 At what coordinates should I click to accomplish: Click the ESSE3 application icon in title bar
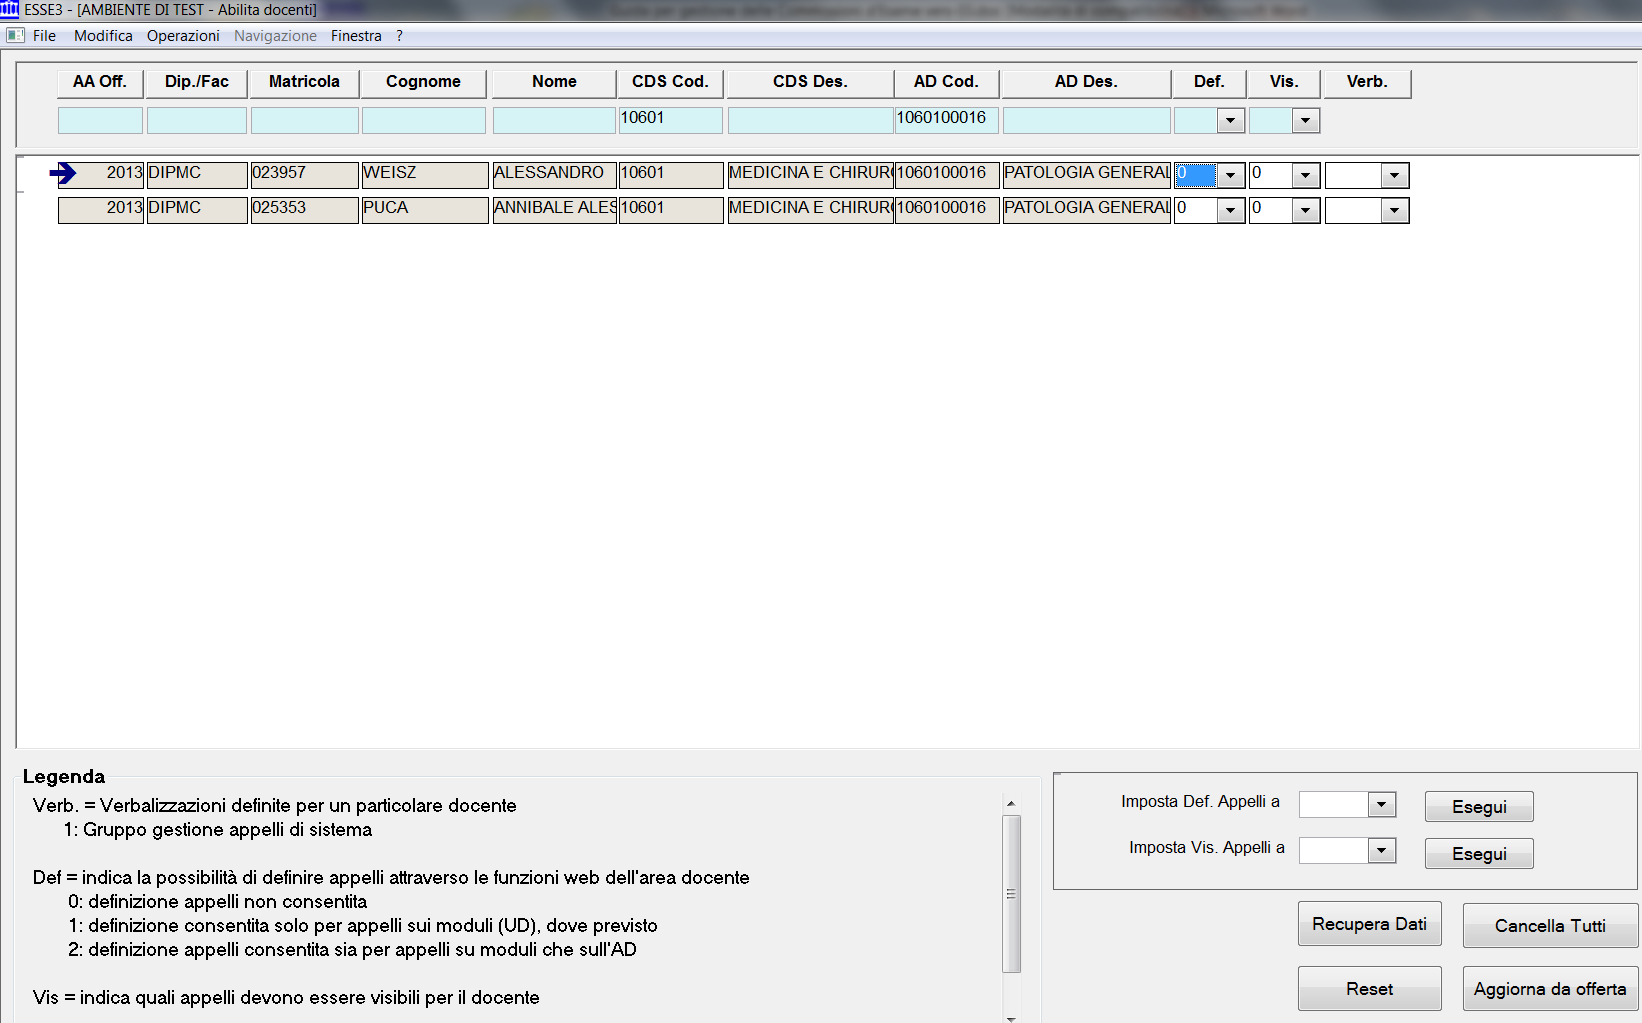click(10, 9)
